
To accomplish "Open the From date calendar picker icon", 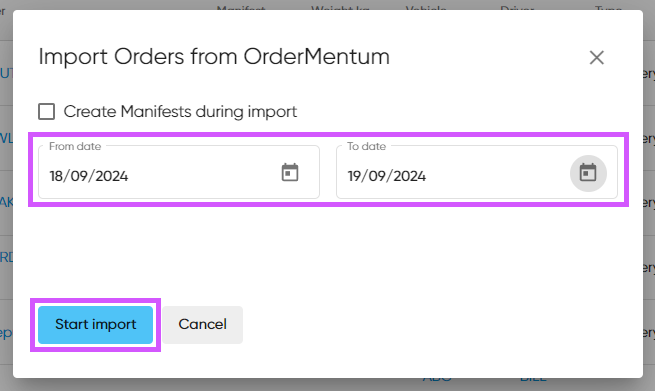I will pos(290,172).
